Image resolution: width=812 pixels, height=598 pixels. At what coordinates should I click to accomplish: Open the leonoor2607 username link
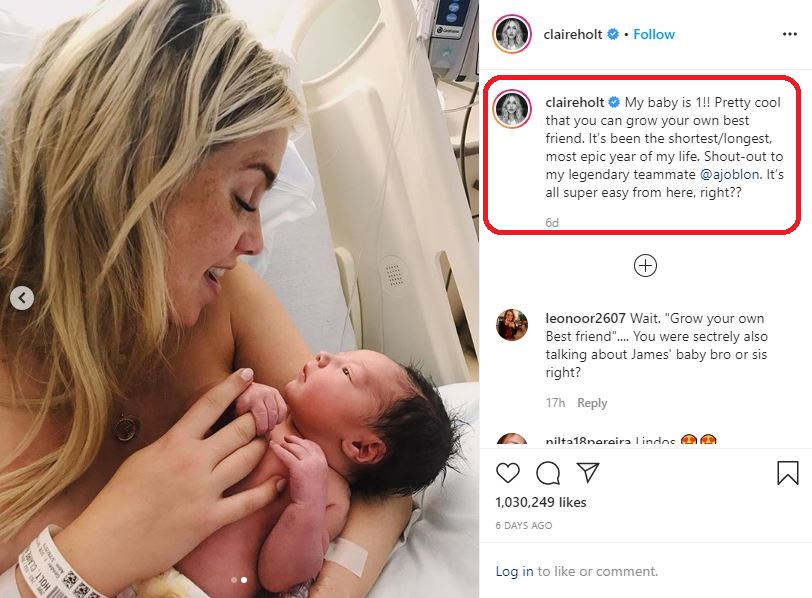[x=585, y=318]
